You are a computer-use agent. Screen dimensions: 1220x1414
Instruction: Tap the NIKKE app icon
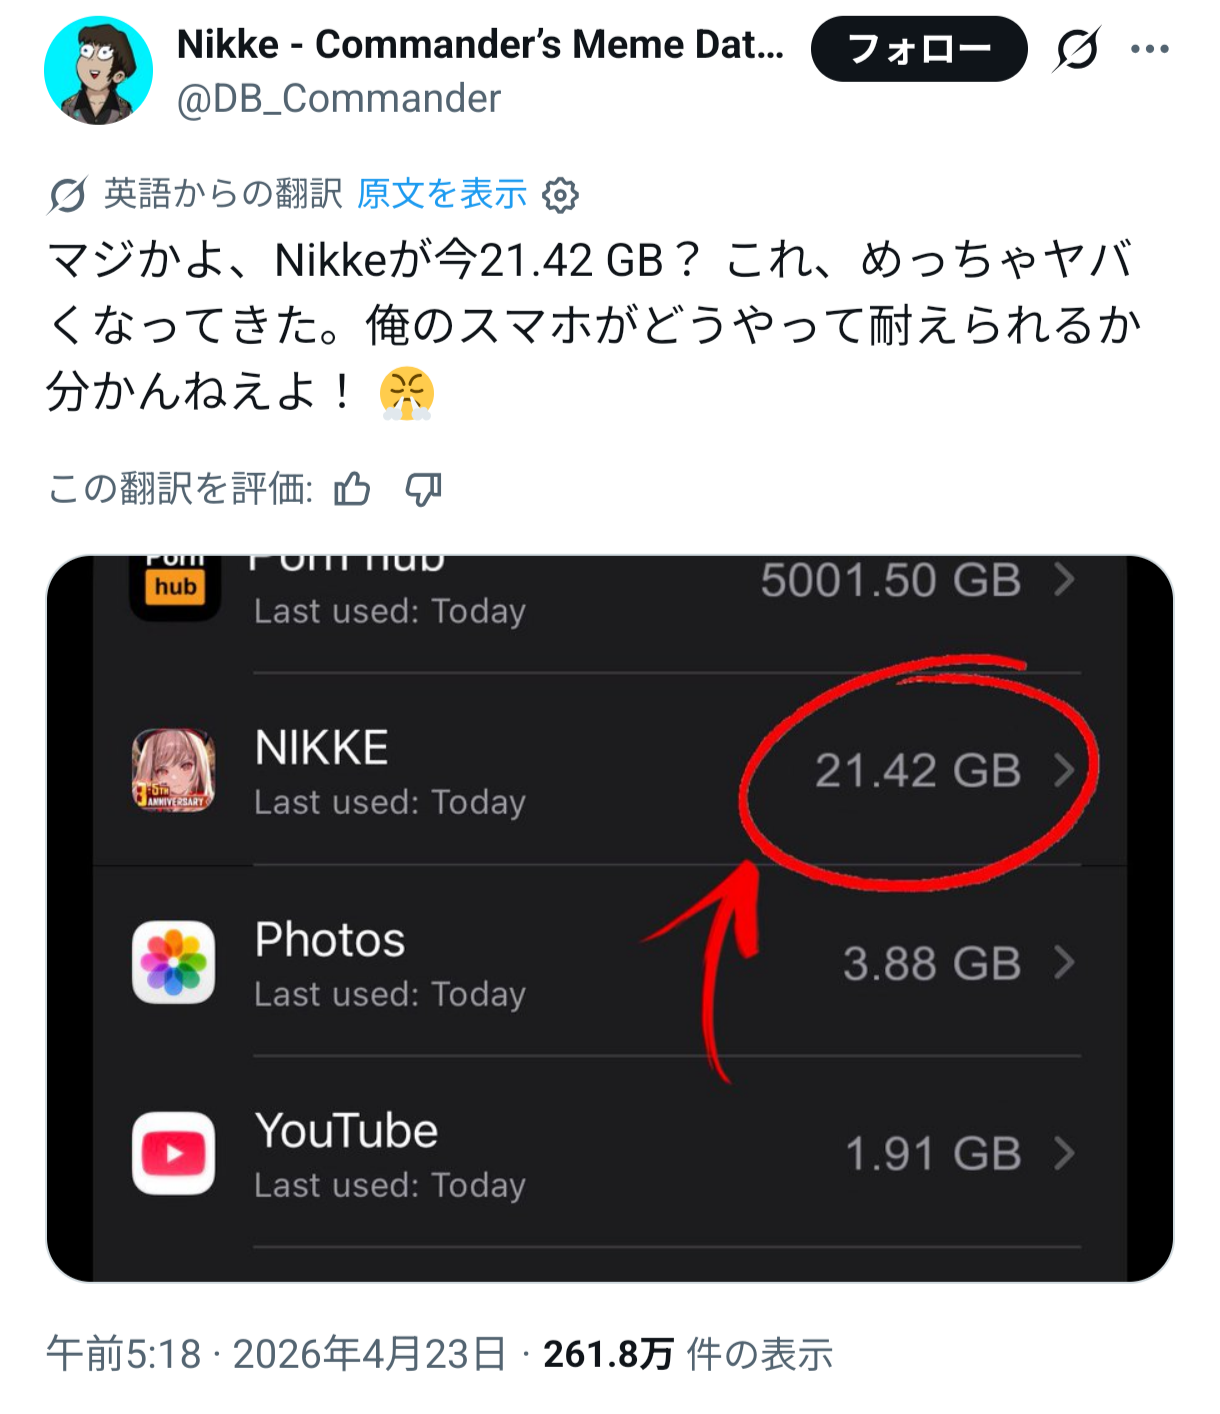174,770
